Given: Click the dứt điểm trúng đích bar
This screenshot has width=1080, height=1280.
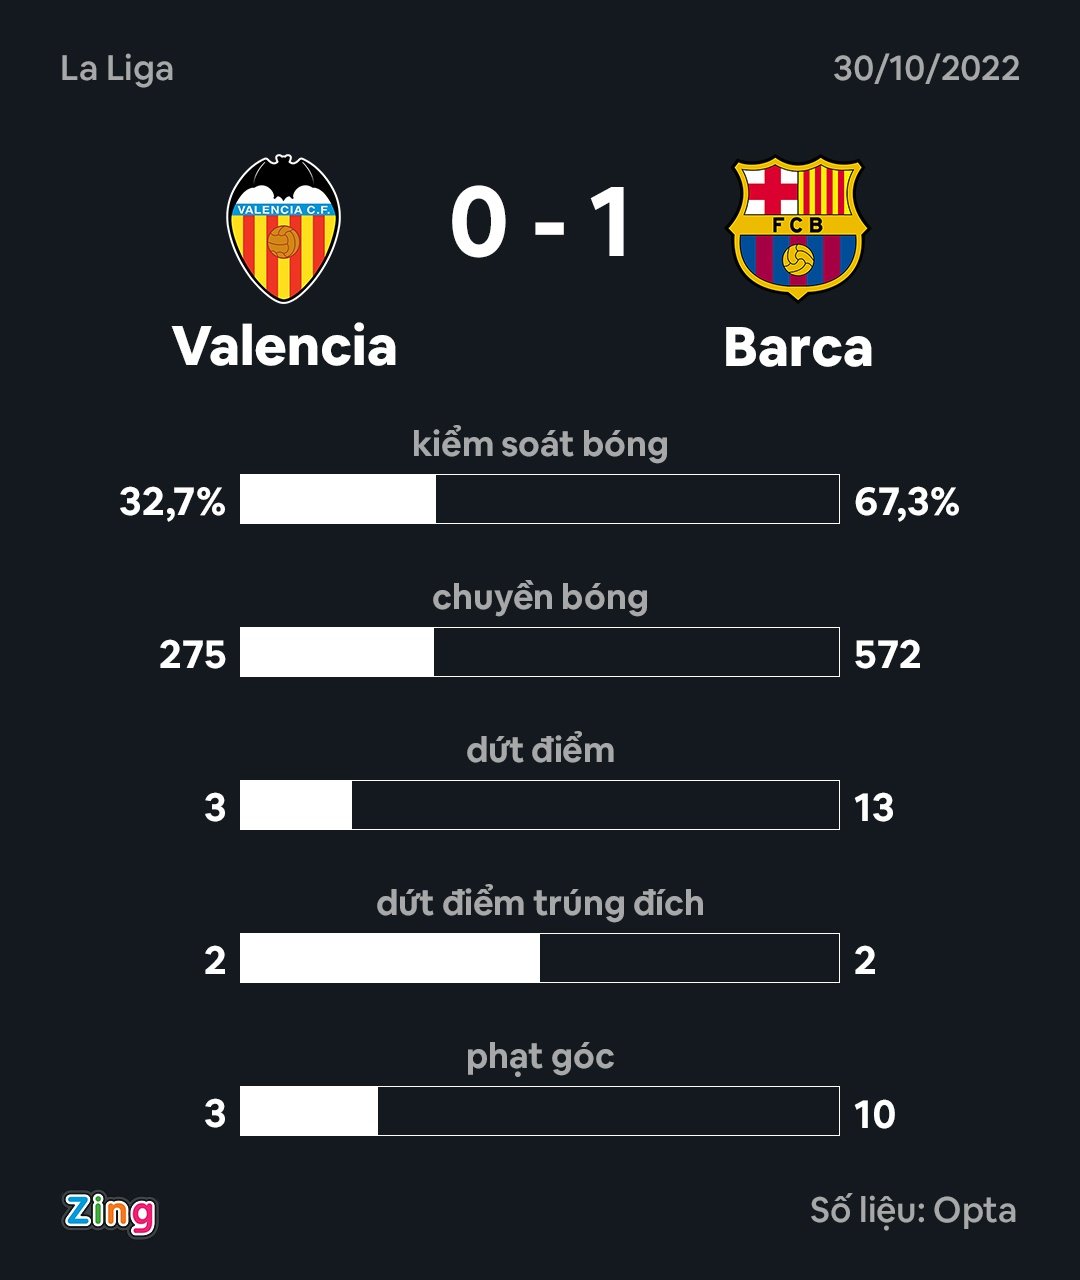Looking at the screenshot, I should [x=540, y=958].
